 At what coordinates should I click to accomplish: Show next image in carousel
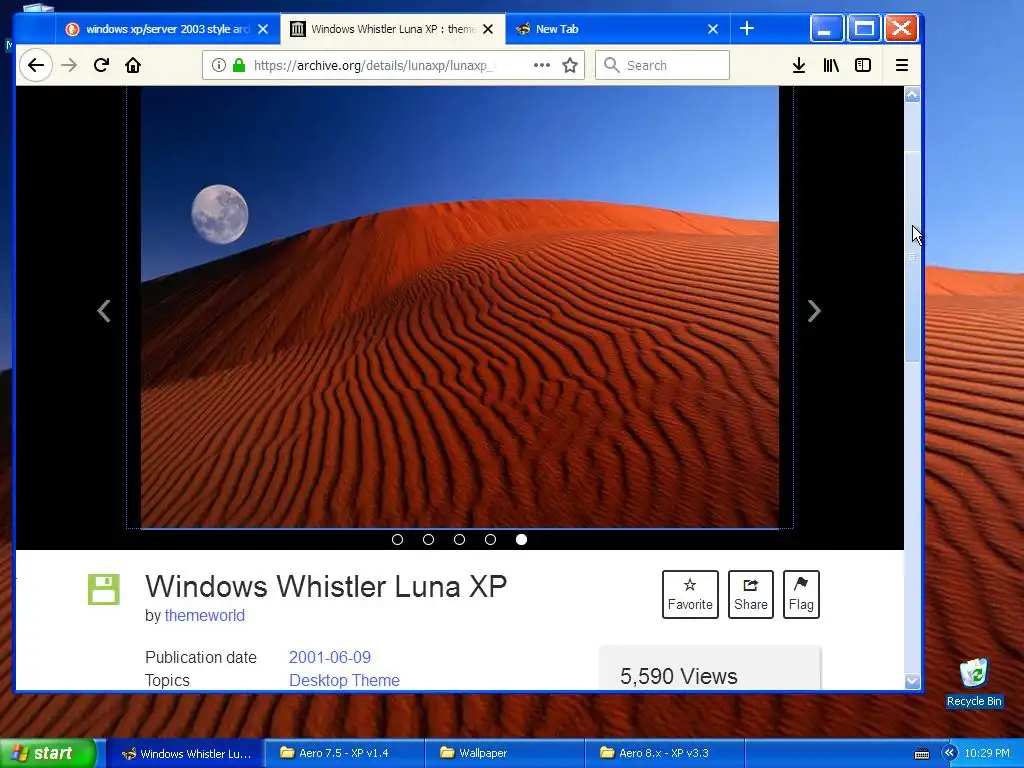click(x=814, y=311)
